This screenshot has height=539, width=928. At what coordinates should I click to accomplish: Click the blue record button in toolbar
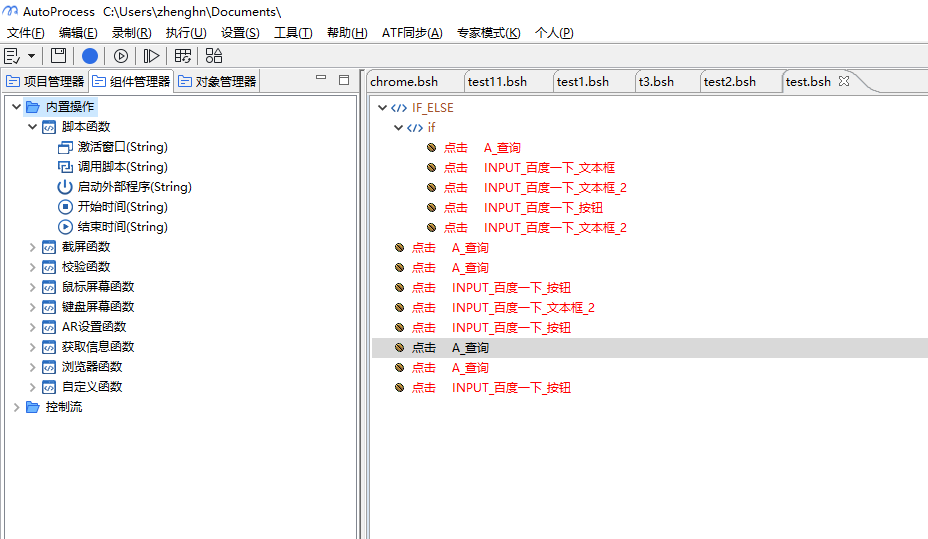point(90,56)
